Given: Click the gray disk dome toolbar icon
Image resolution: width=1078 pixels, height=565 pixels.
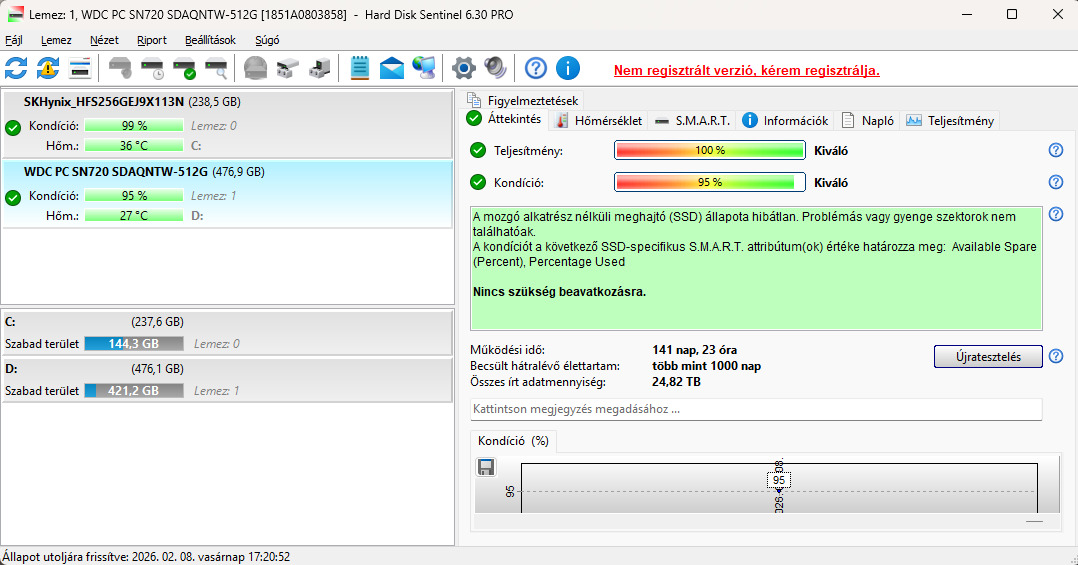Looking at the screenshot, I should [x=255, y=68].
